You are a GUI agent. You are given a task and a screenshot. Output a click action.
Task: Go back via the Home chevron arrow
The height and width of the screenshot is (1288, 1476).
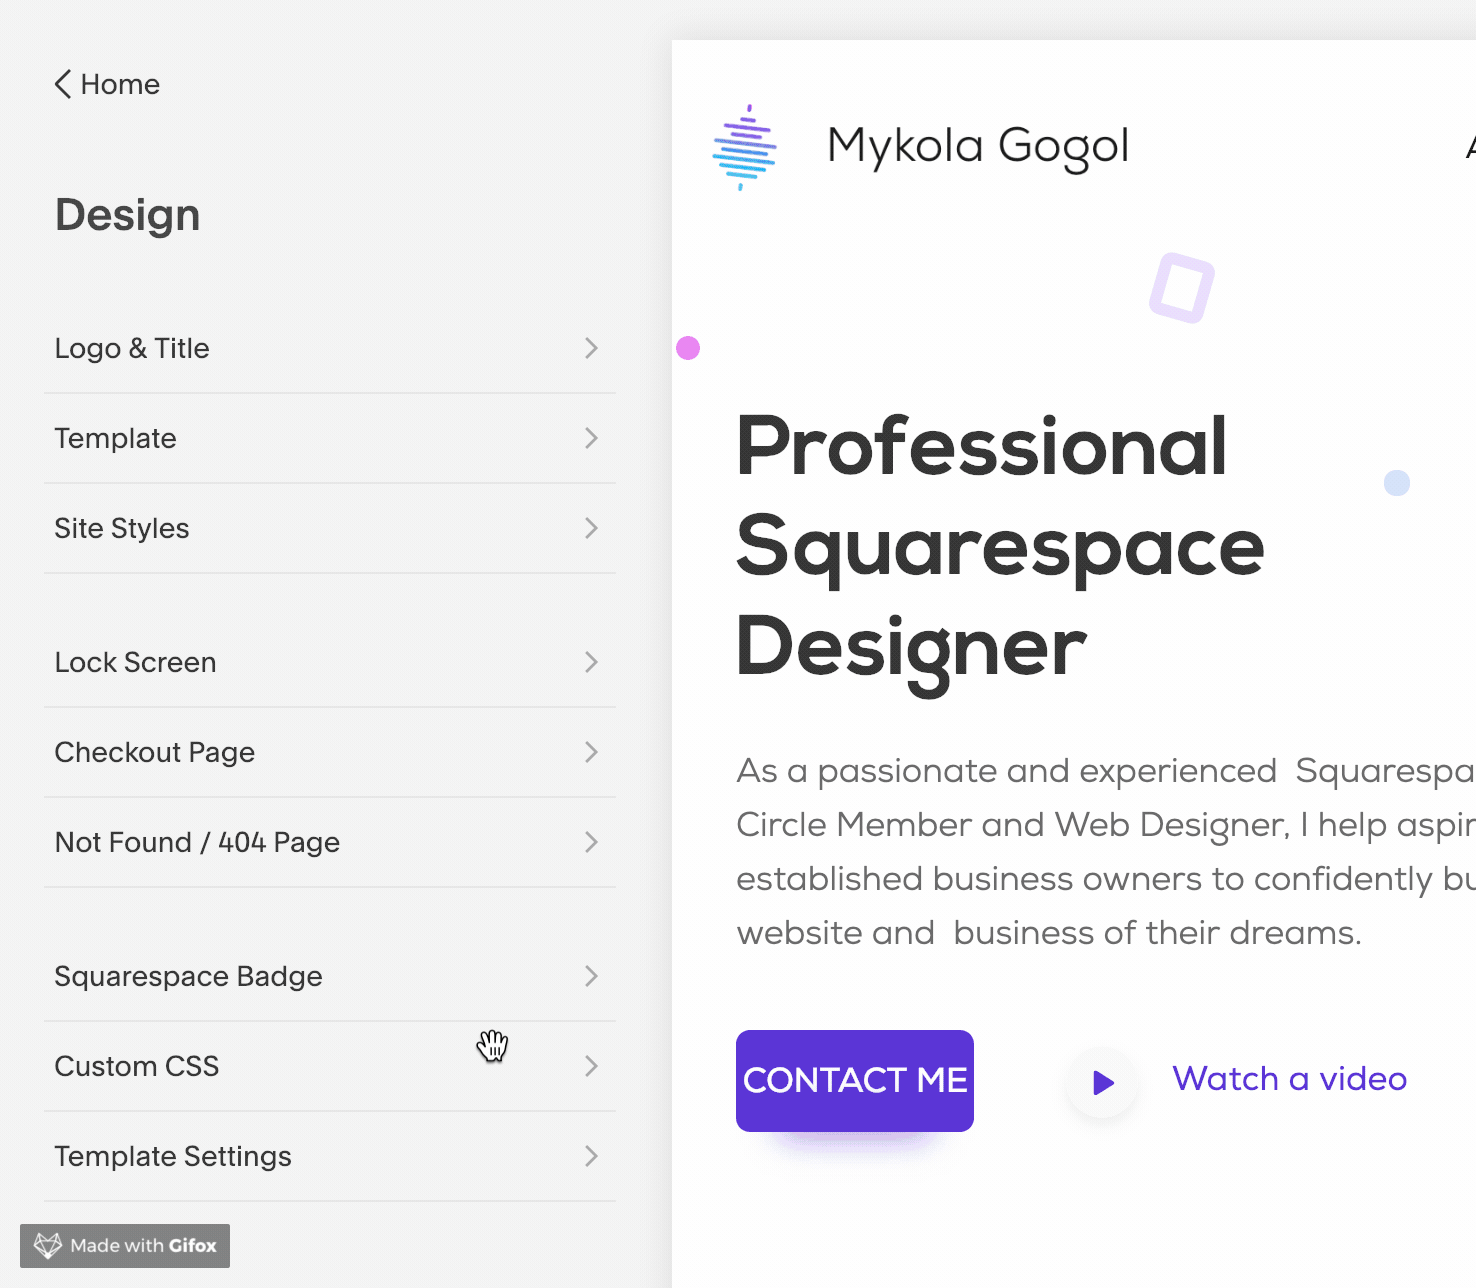click(x=63, y=84)
